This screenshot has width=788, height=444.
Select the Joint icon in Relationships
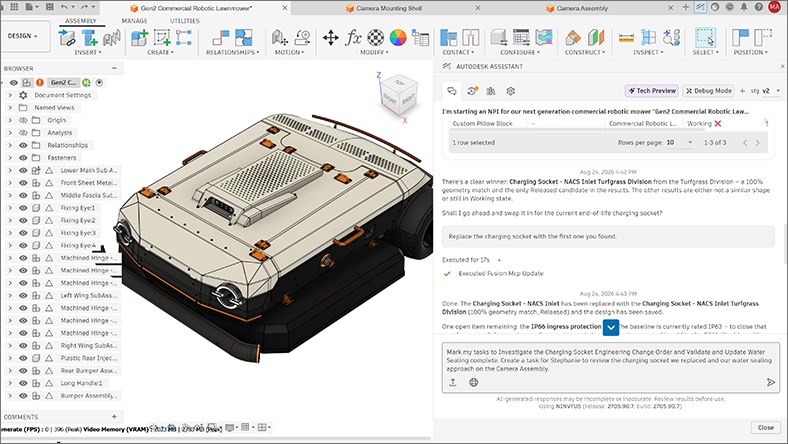pyautogui.click(x=221, y=38)
